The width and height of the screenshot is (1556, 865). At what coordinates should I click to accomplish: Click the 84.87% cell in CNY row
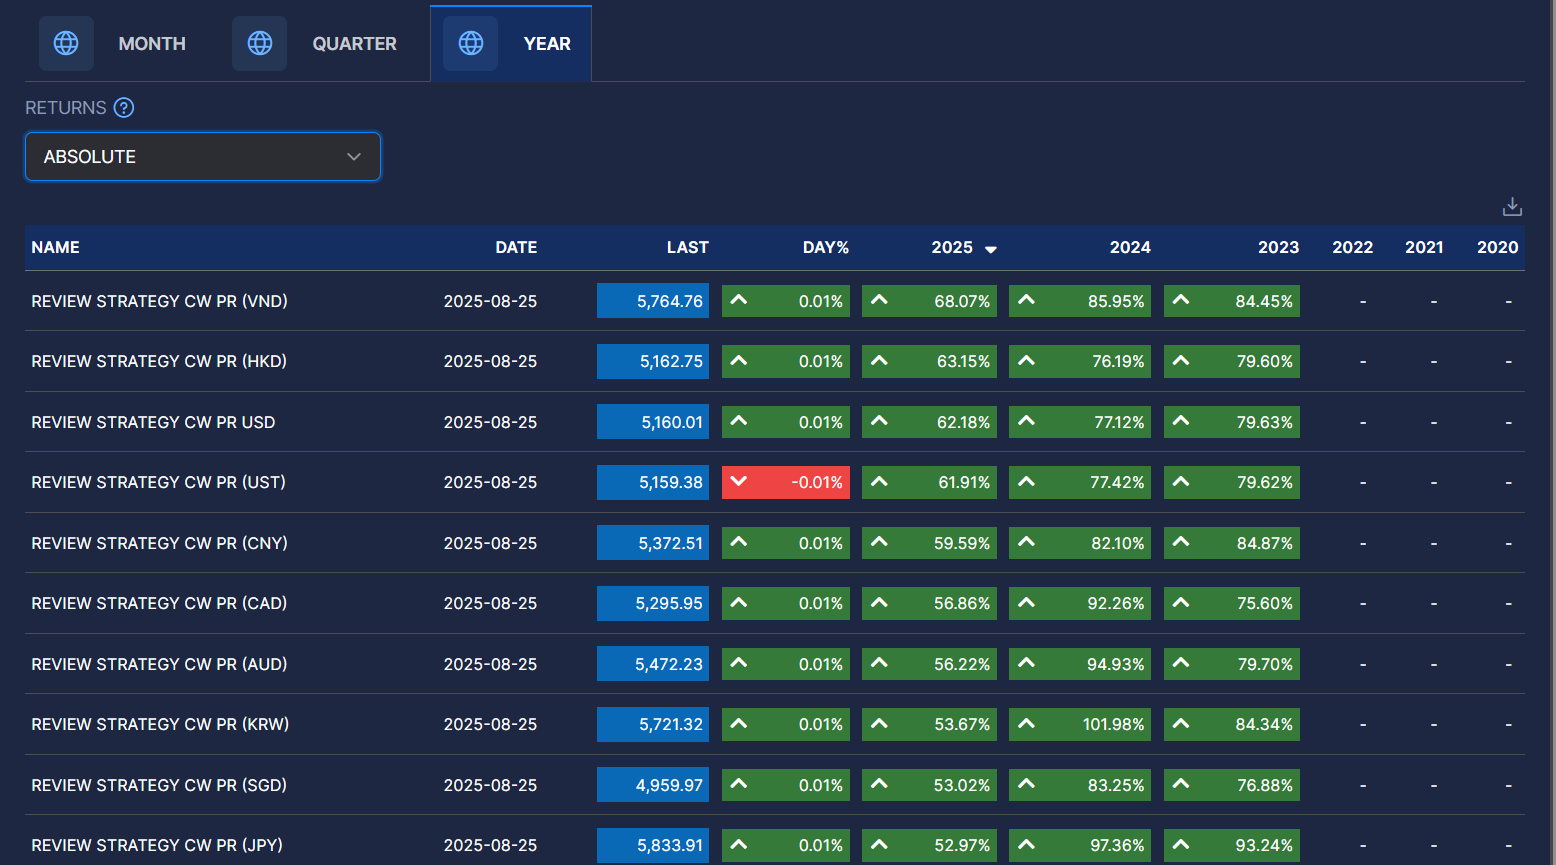click(x=1232, y=542)
